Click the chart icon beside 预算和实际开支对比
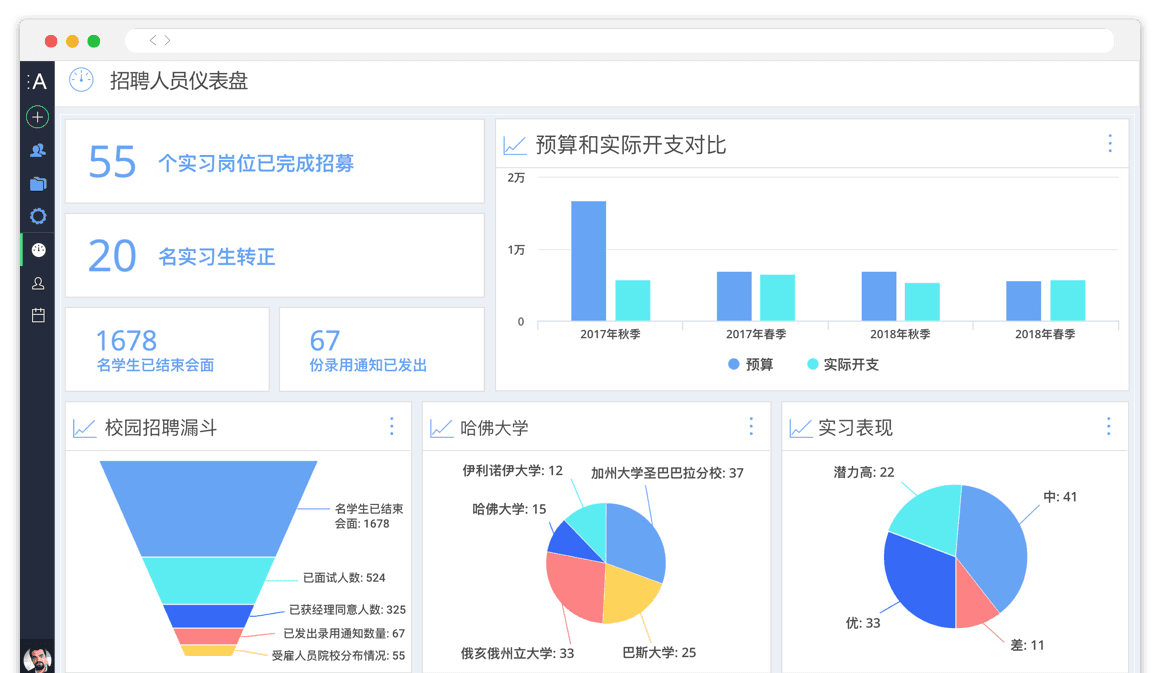 click(x=515, y=145)
